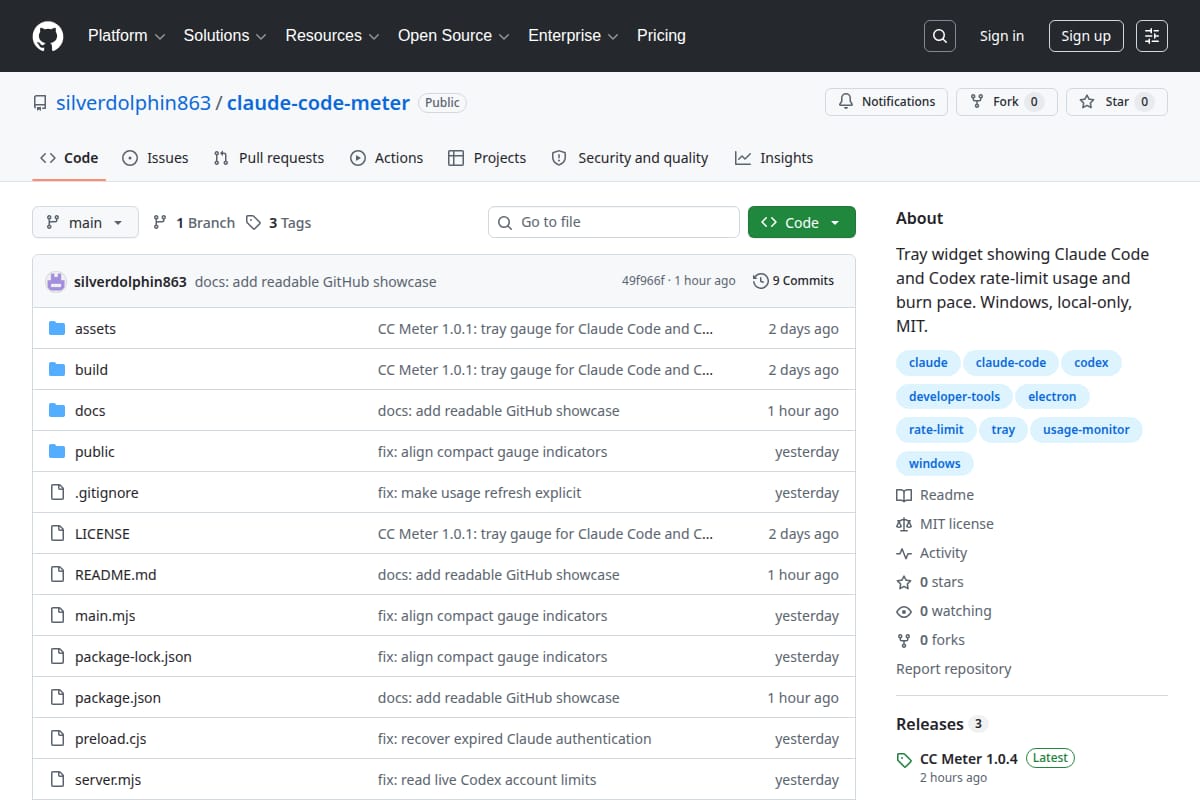Fork this repository
Image resolution: width=1200 pixels, height=800 pixels.
[1007, 102]
